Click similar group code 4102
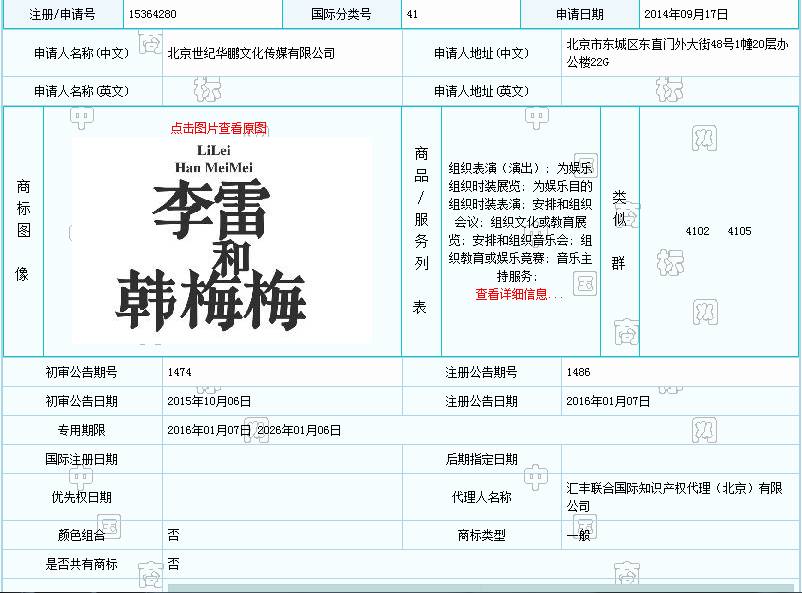The width and height of the screenshot is (802, 593). 697,231
